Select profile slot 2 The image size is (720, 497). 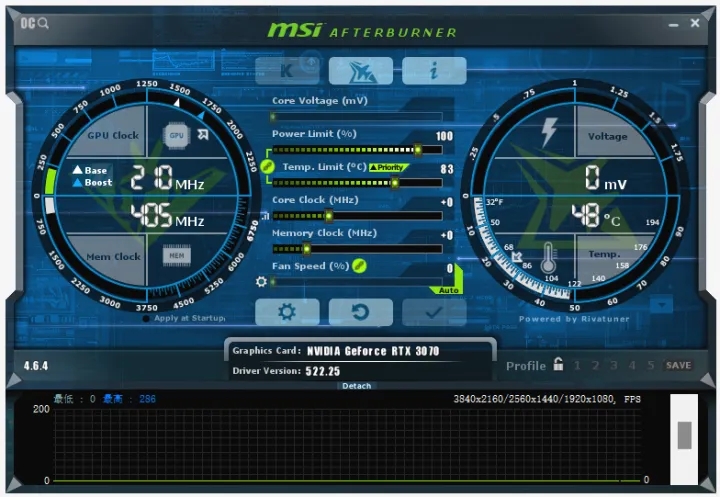coord(596,366)
